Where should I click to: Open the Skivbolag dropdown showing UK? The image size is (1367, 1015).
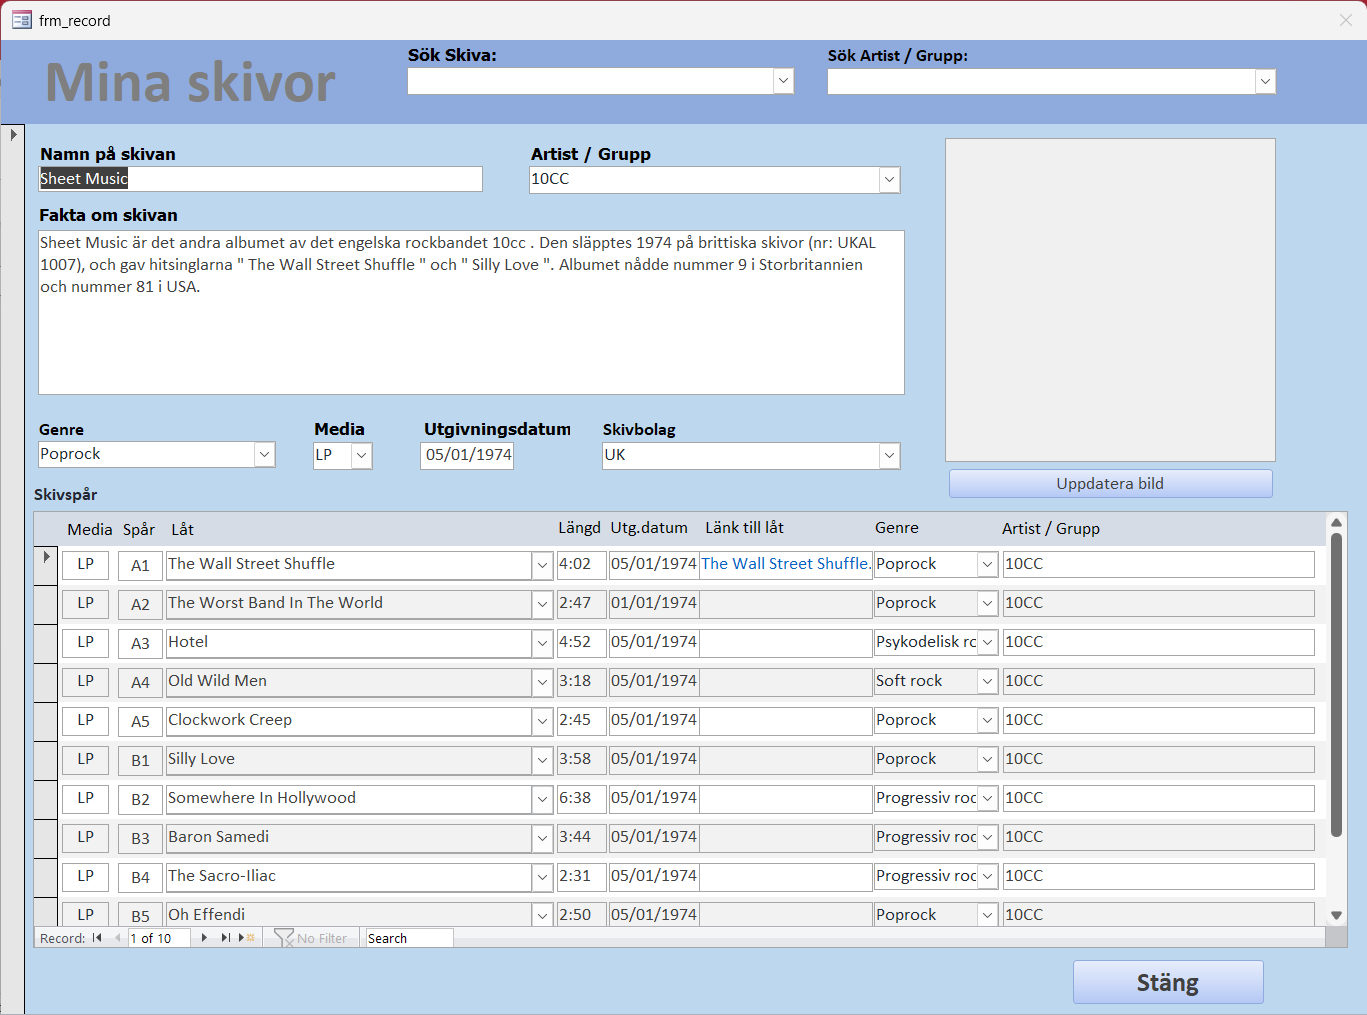pyautogui.click(x=889, y=456)
